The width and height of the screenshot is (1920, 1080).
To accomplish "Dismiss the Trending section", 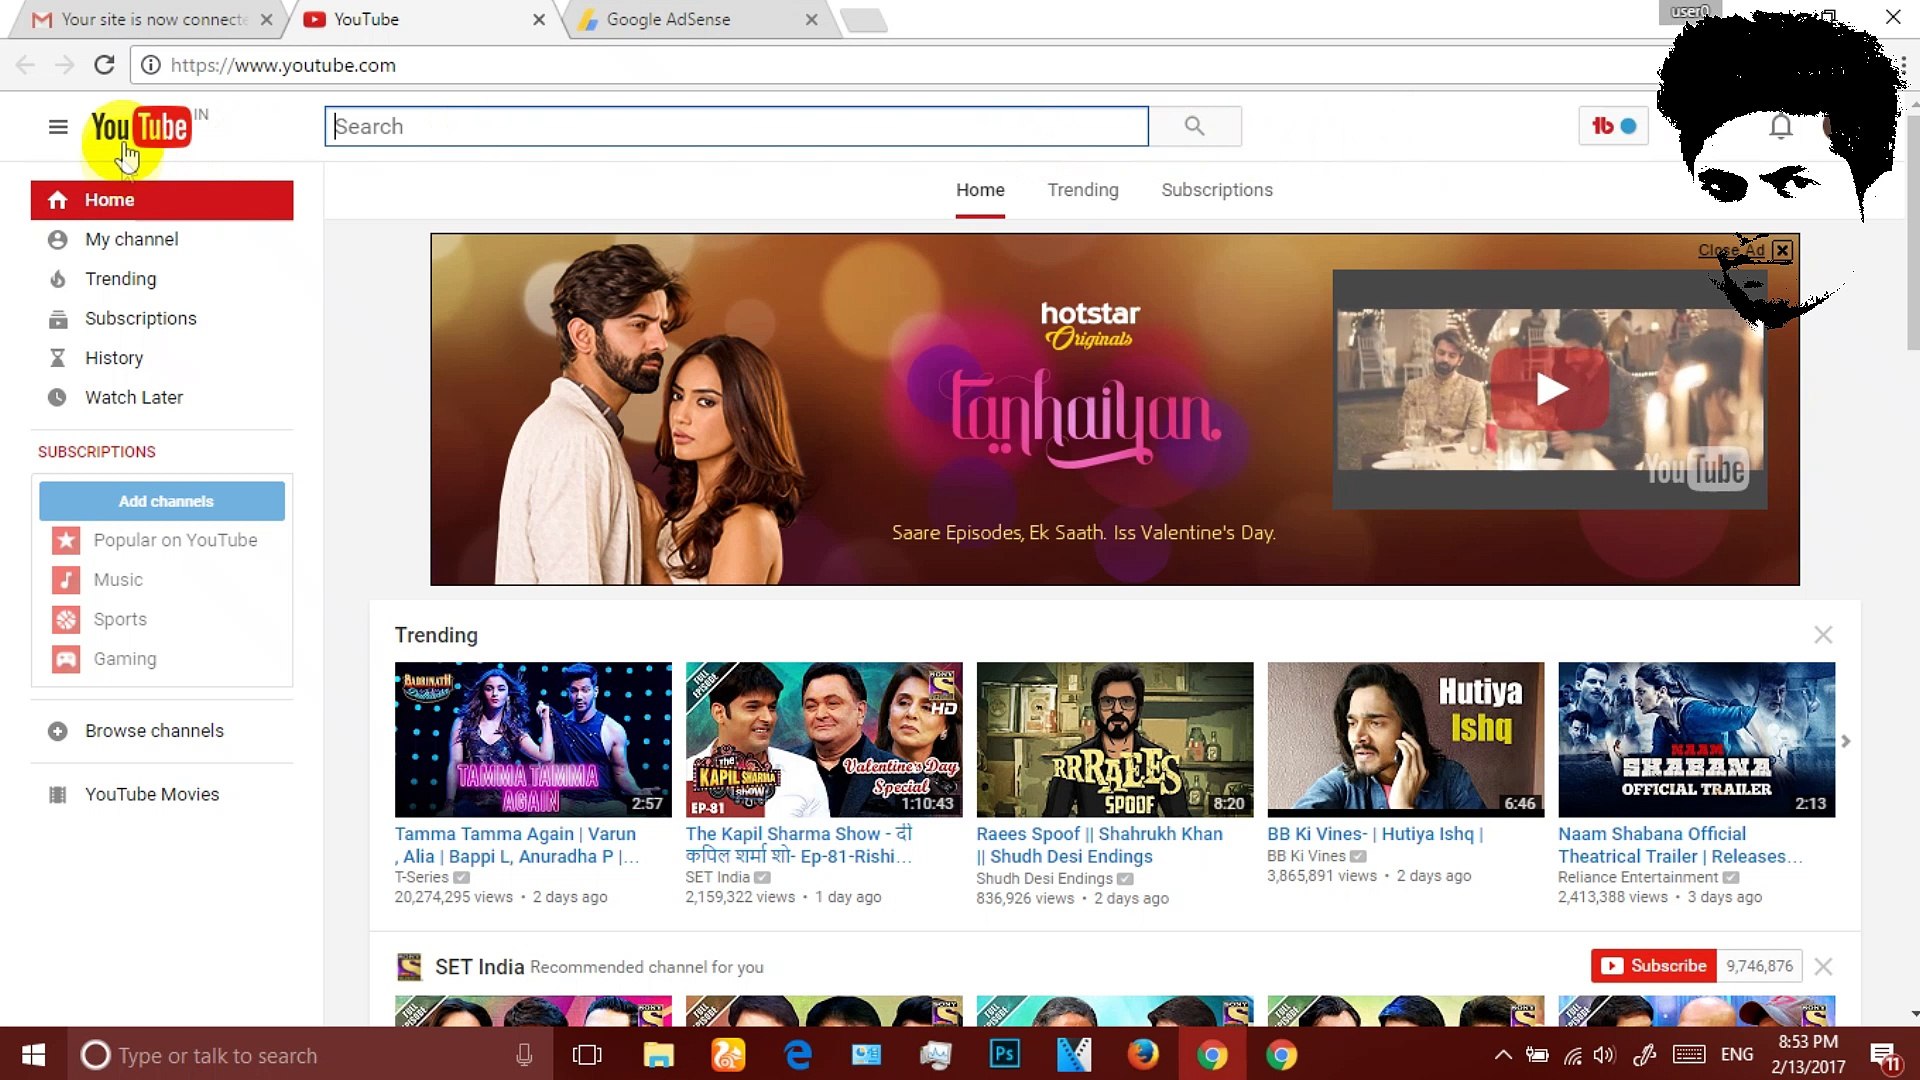I will click(1823, 635).
